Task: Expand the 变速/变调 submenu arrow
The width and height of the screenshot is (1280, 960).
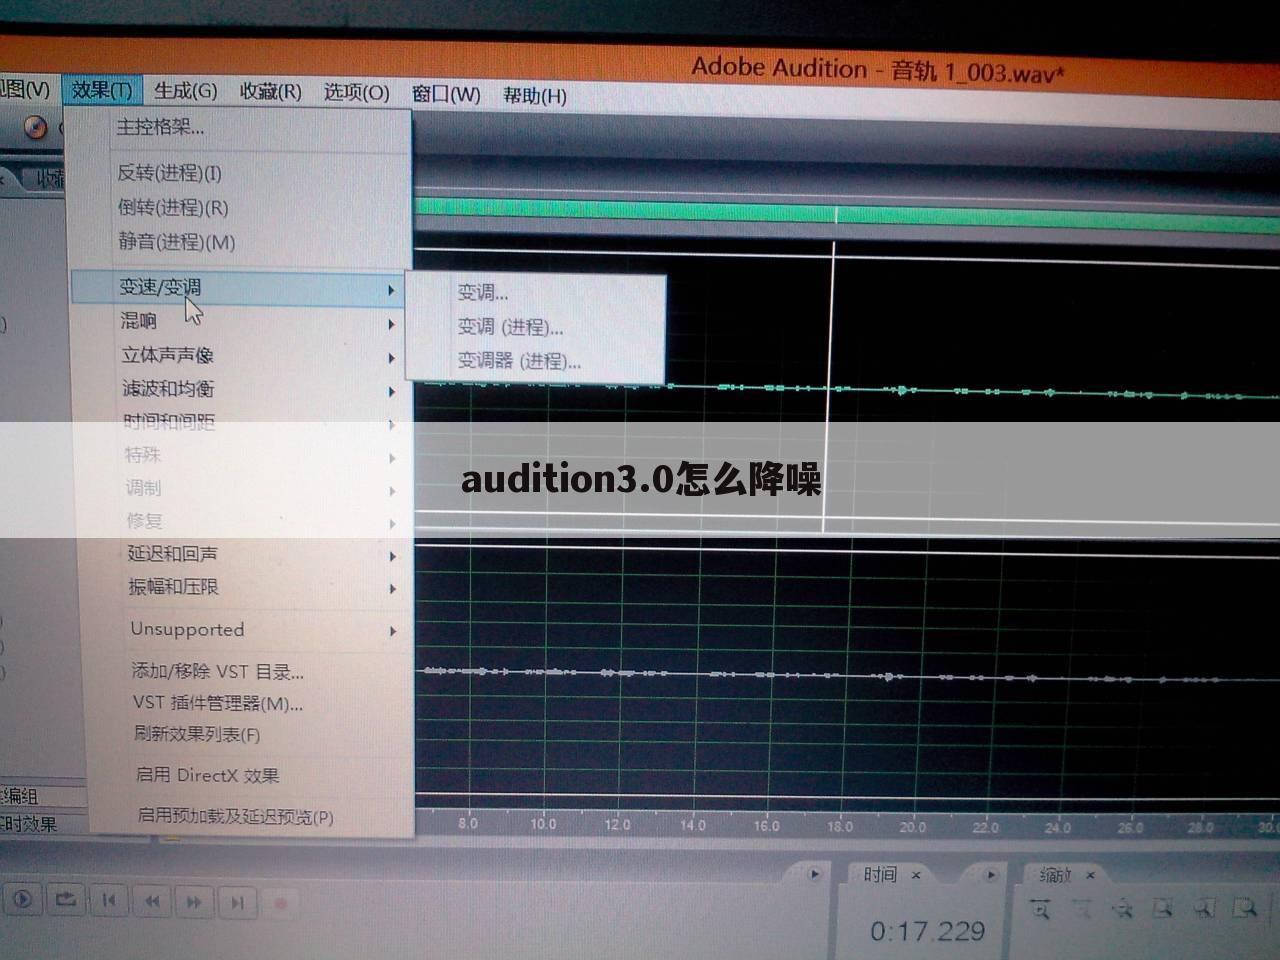Action: [x=391, y=290]
